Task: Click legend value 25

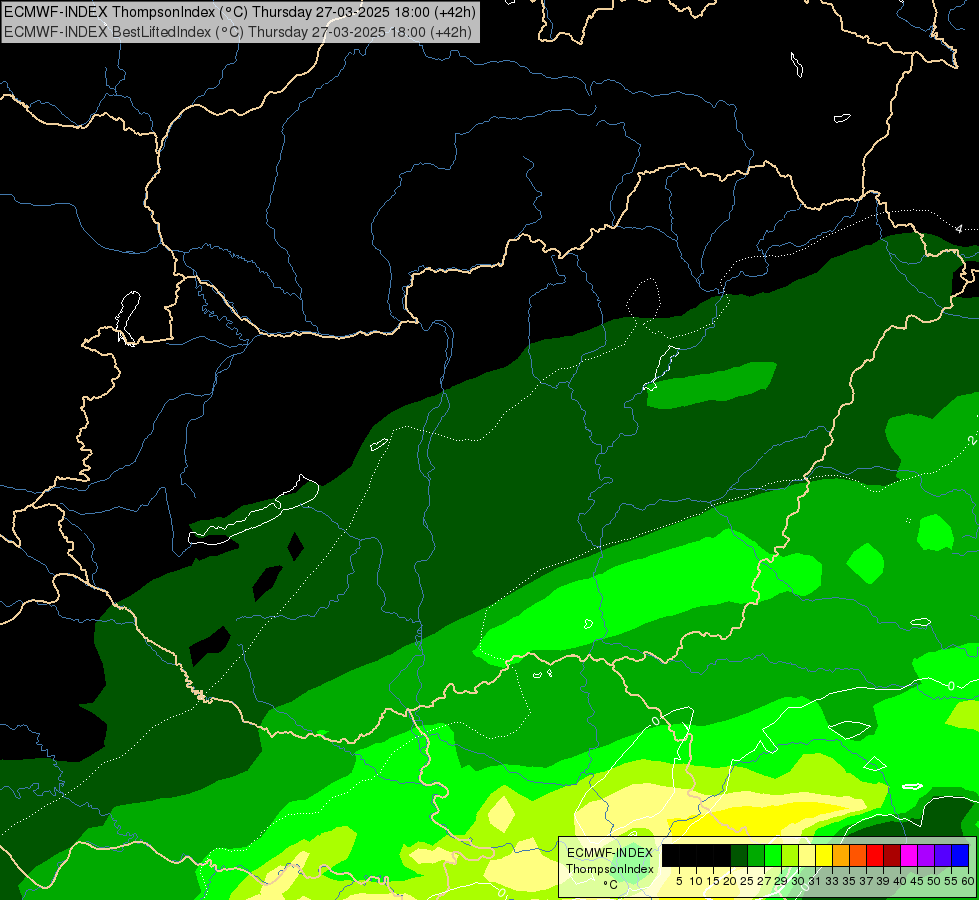Action: tap(747, 881)
